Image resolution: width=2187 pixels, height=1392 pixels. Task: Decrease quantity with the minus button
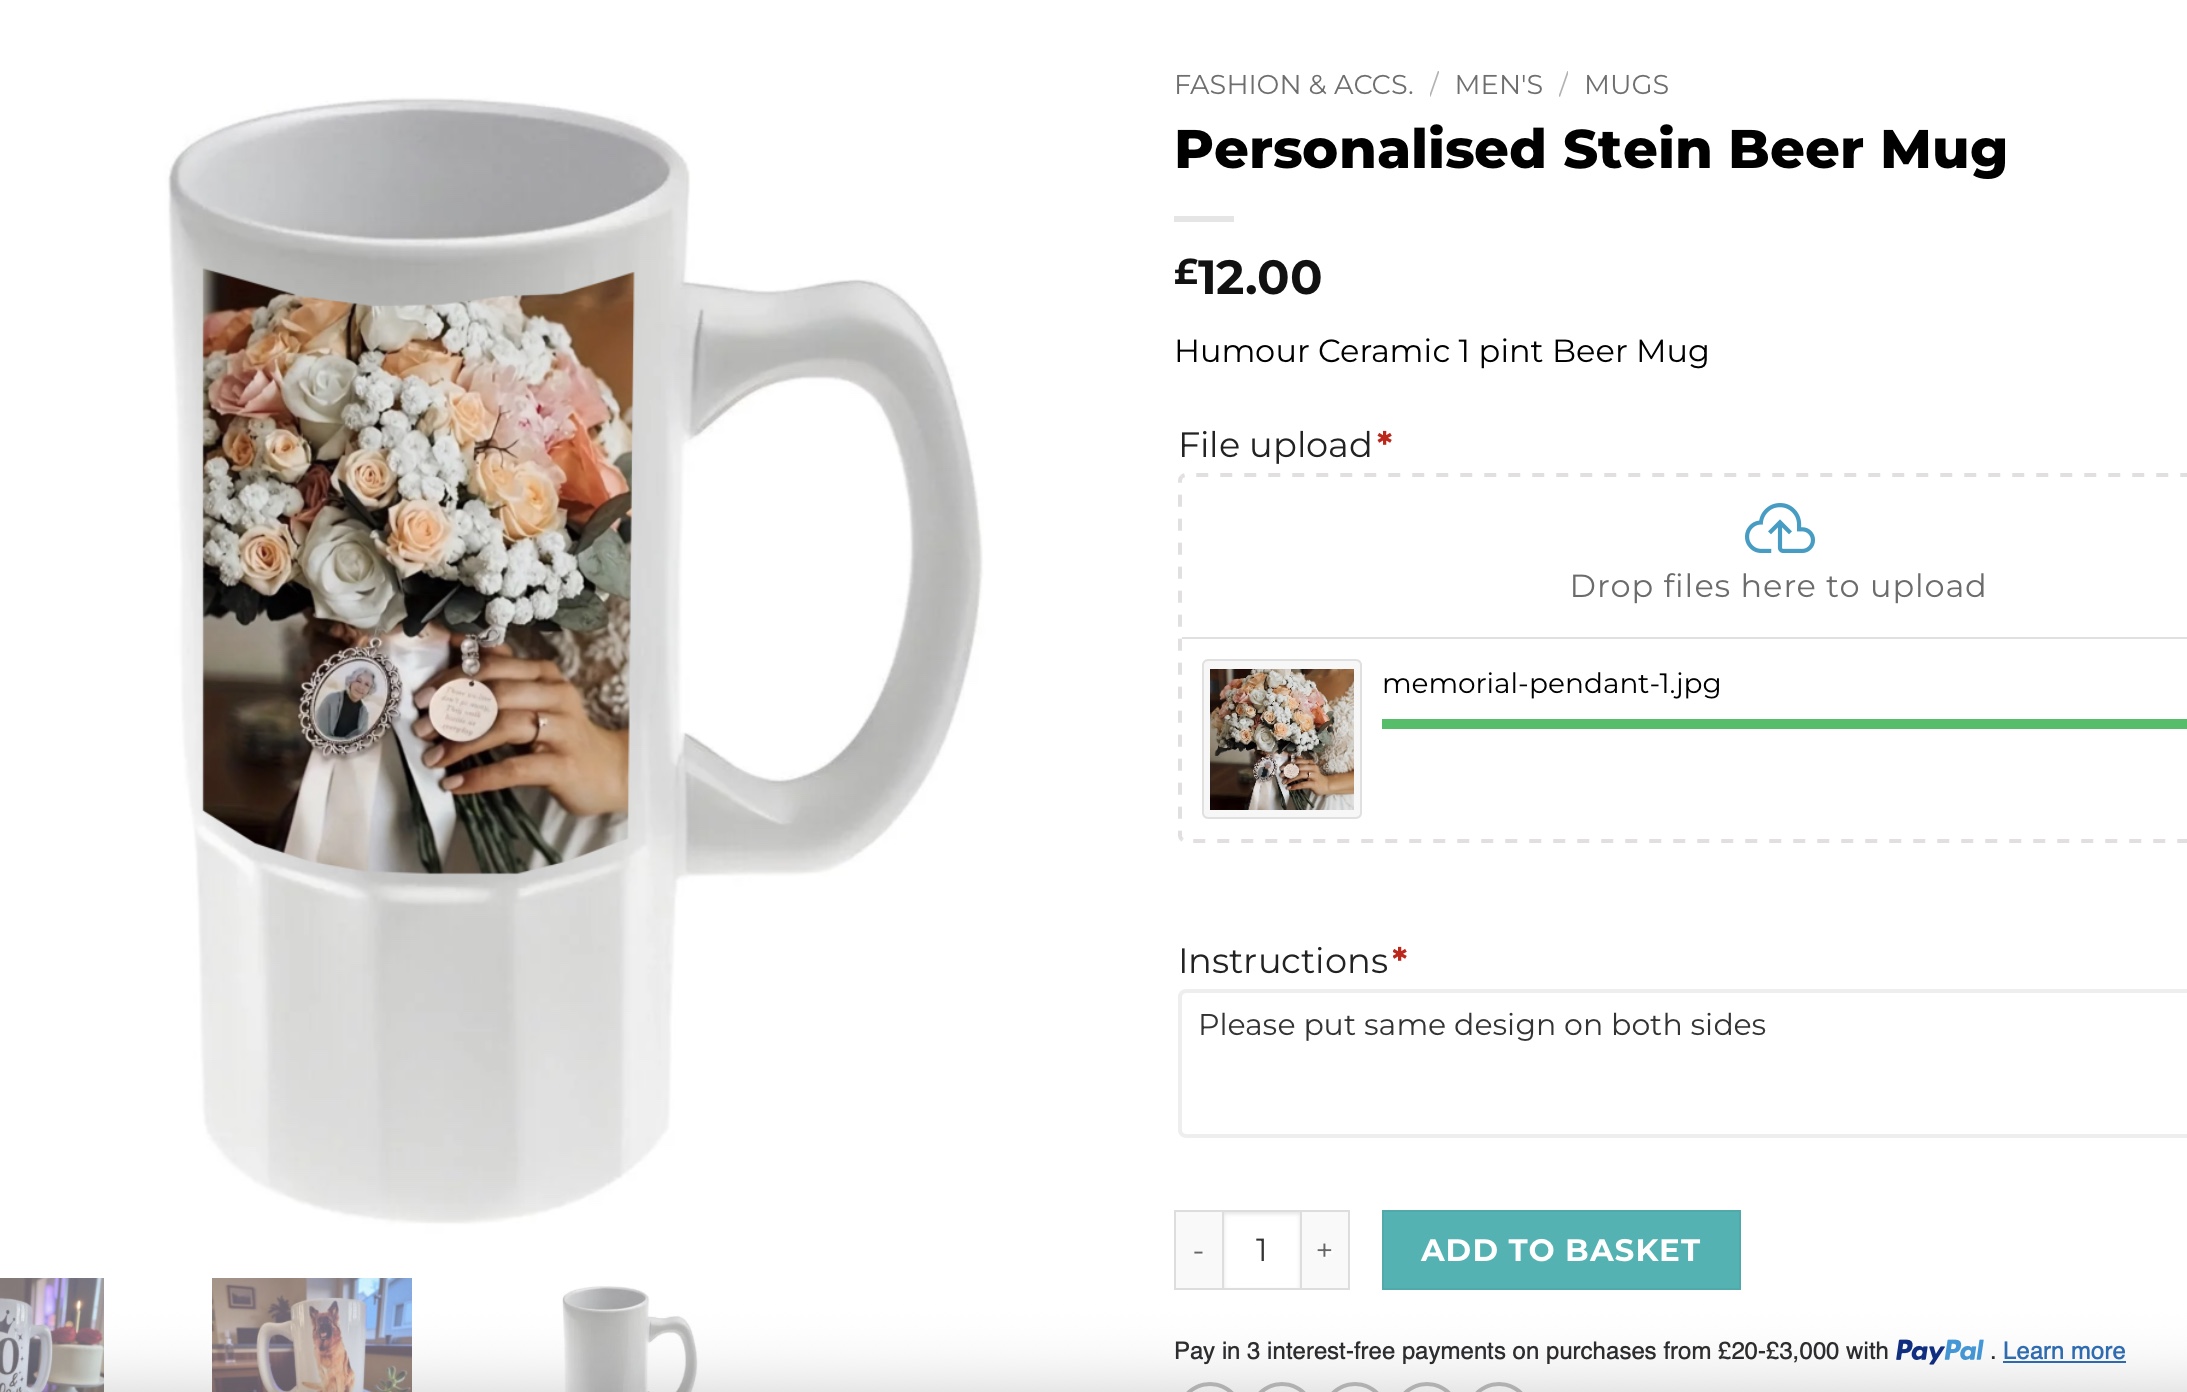(1198, 1250)
